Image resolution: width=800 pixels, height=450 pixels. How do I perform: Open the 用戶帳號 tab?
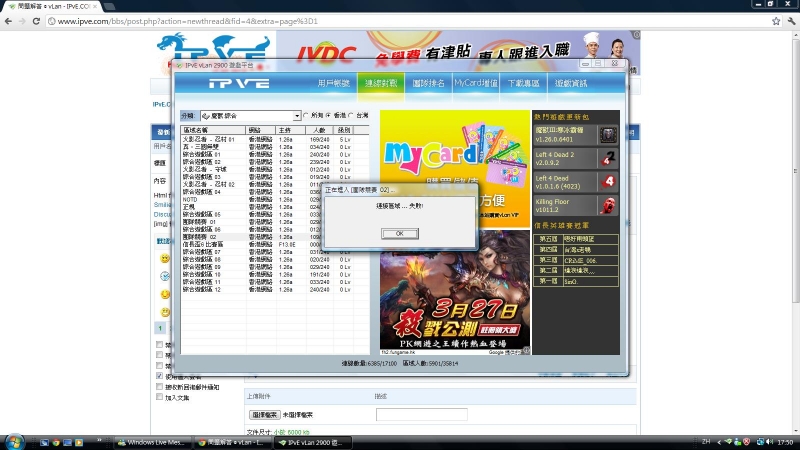tap(334, 83)
